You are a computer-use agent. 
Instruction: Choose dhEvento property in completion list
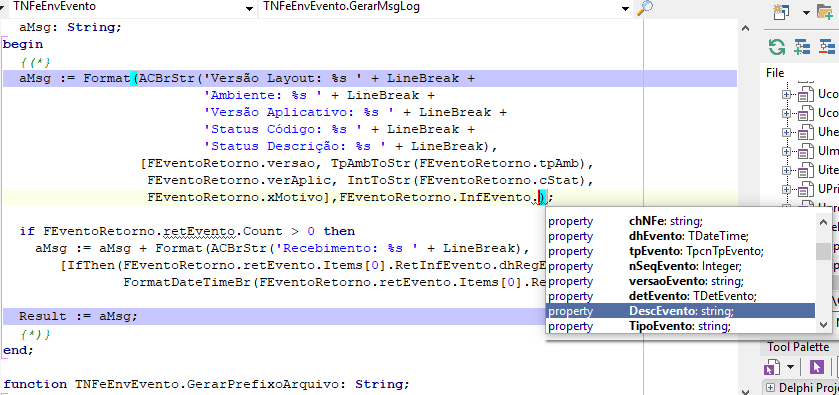pyautogui.click(x=681, y=236)
